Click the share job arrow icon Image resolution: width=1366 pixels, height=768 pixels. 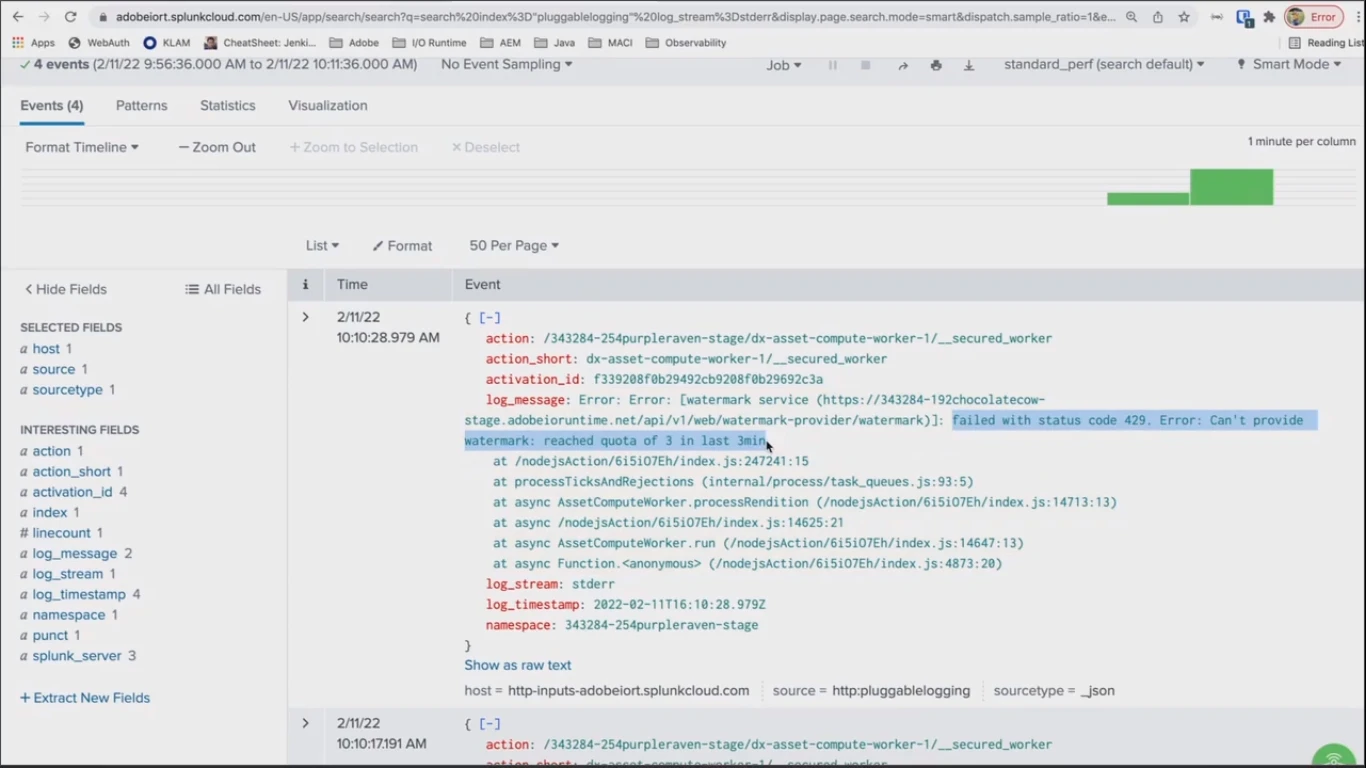pos(902,65)
